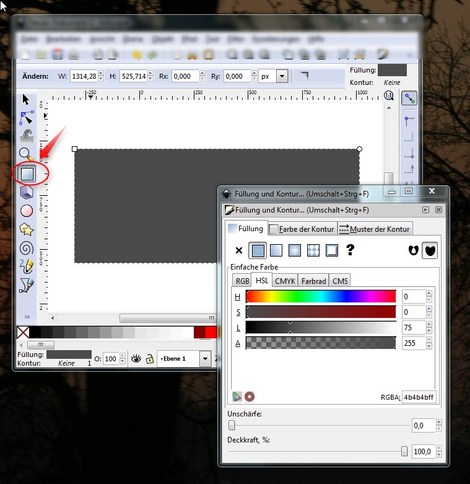The height and width of the screenshot is (484, 470).
Task: Open the Farbrad color wheel tab
Action: pos(314,281)
